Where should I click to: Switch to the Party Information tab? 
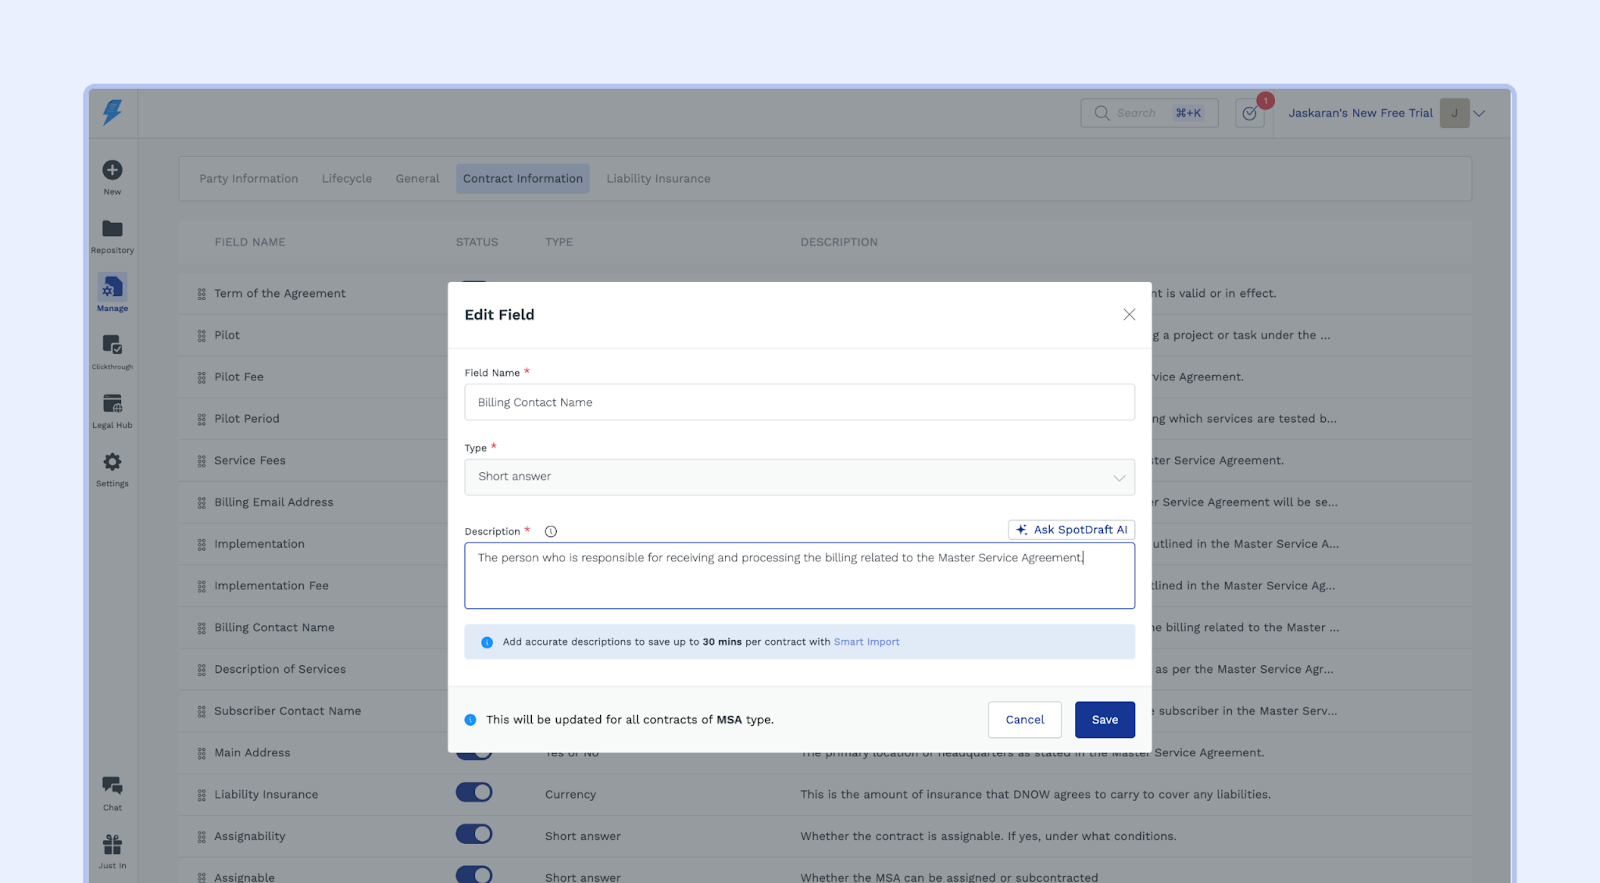[248, 179]
